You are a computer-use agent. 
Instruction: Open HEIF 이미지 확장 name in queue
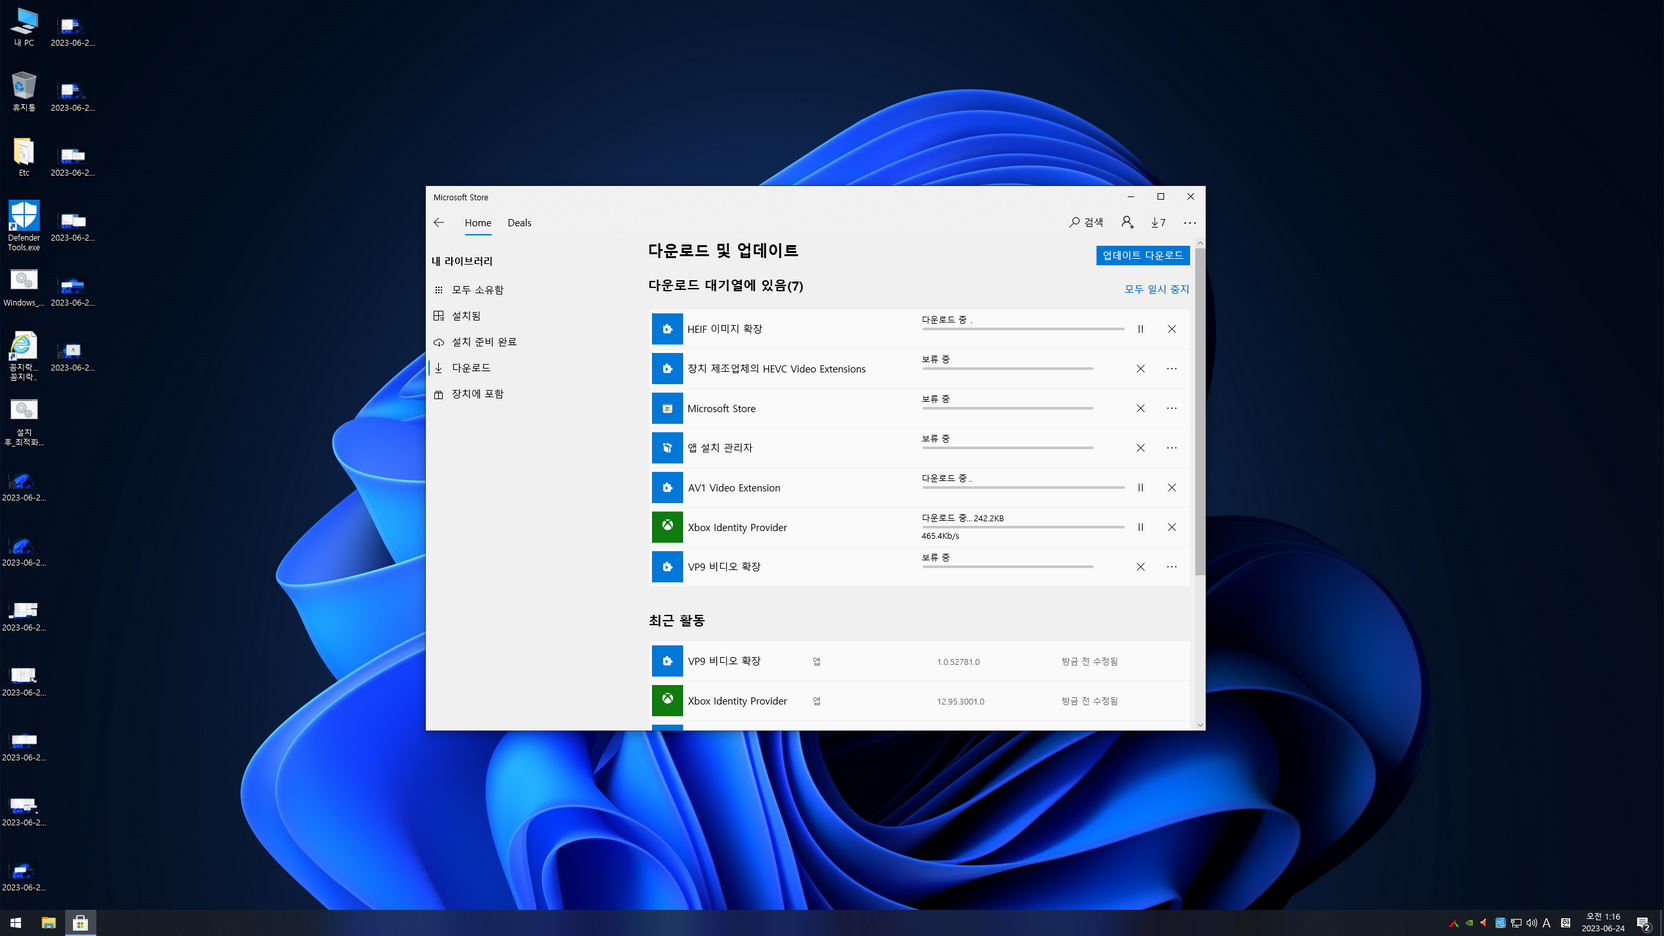point(725,329)
